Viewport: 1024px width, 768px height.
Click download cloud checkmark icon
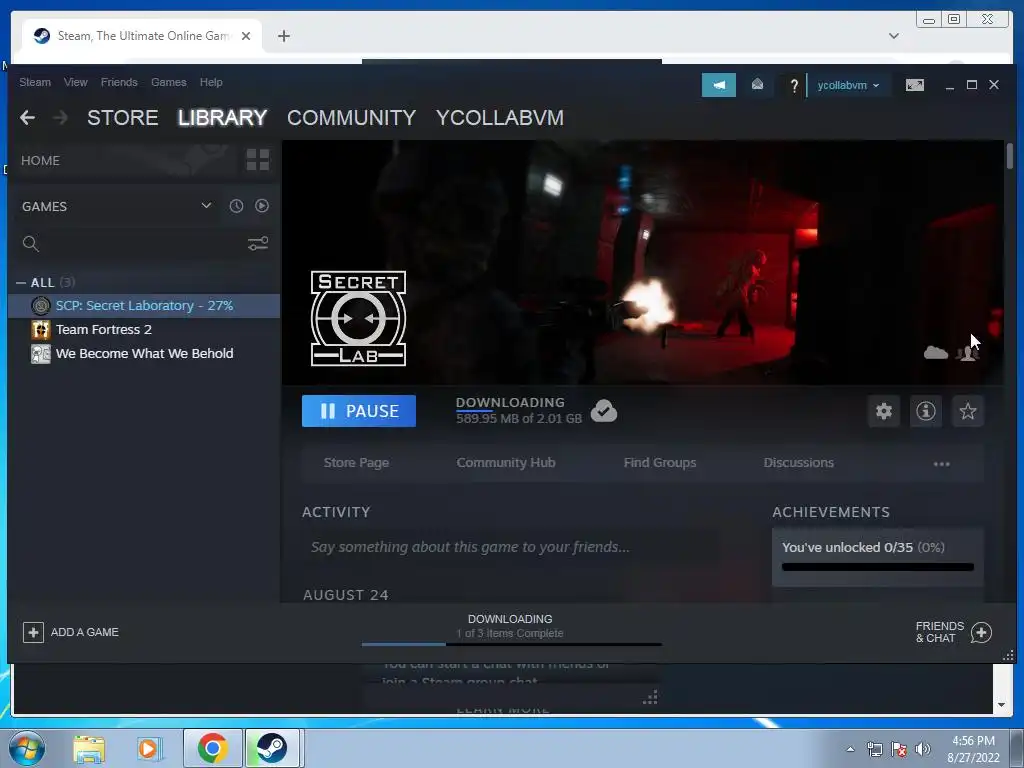point(604,411)
